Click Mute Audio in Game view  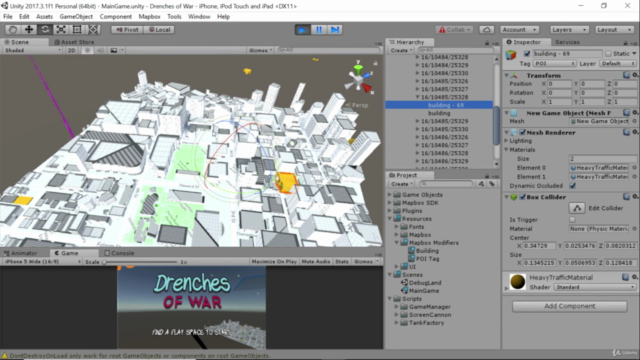(x=316, y=262)
